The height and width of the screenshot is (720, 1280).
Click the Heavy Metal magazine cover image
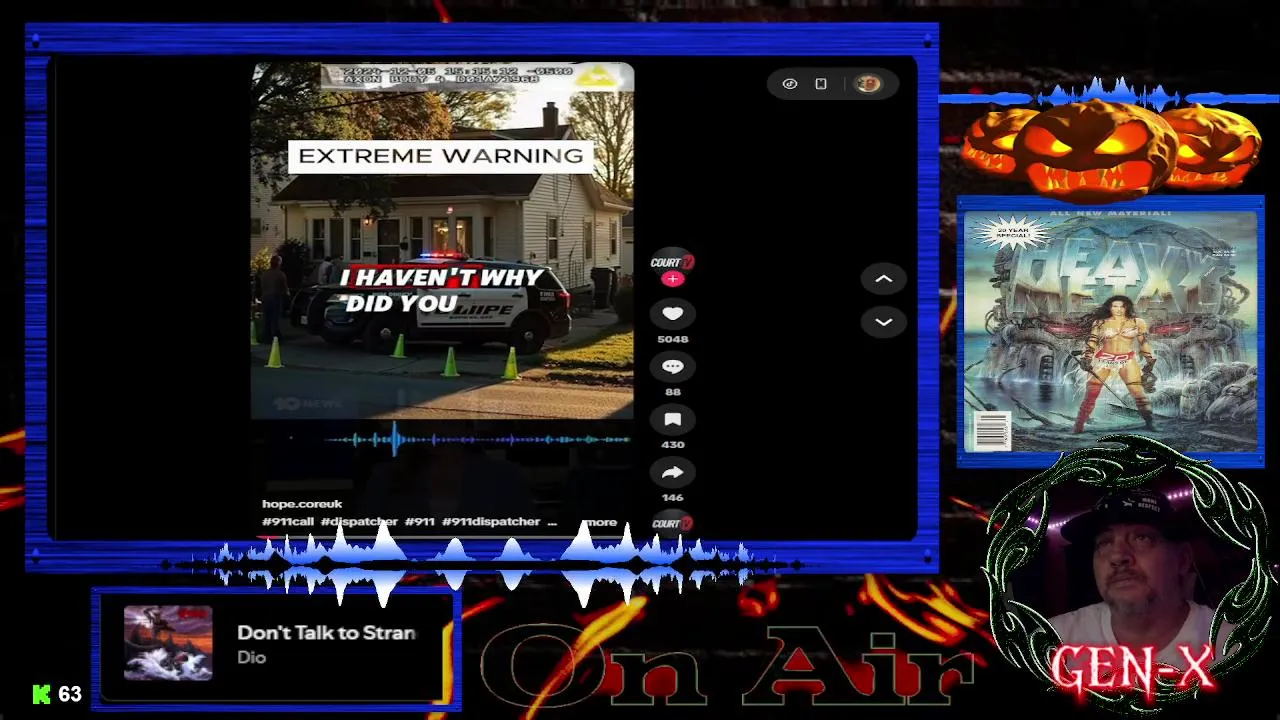(x=1110, y=331)
